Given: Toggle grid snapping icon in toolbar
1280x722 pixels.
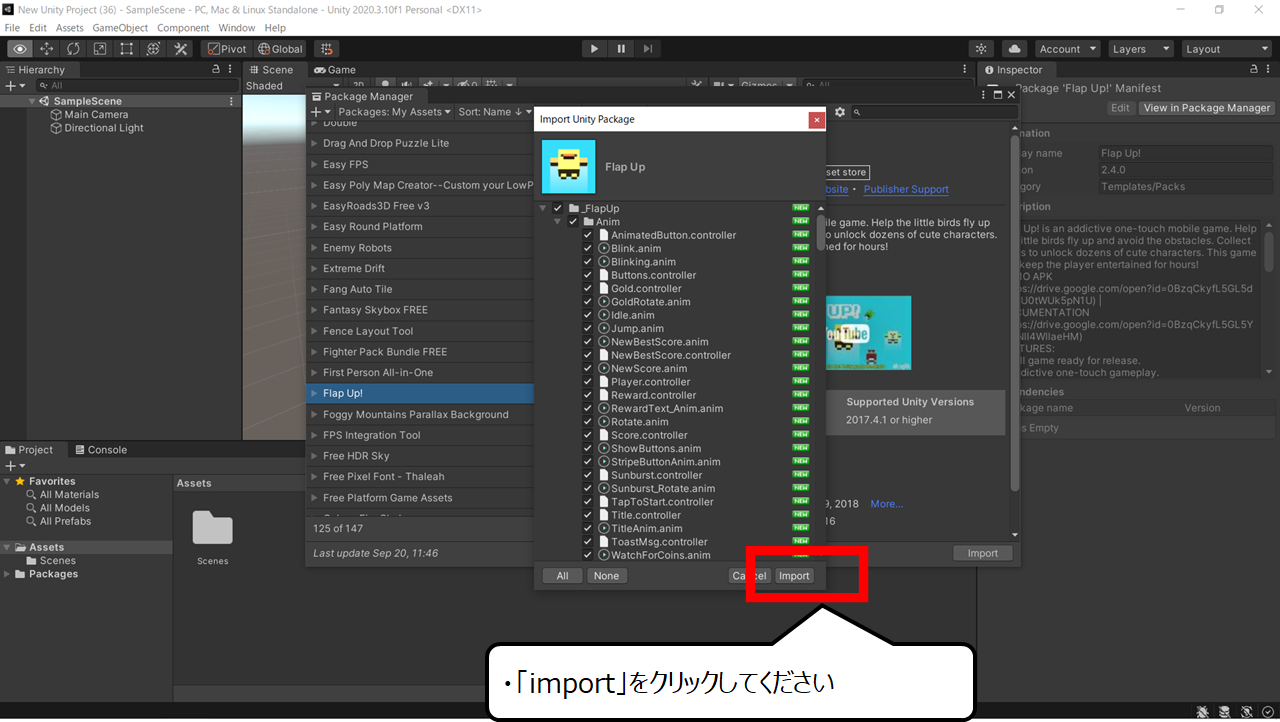Looking at the screenshot, I should pos(326,49).
